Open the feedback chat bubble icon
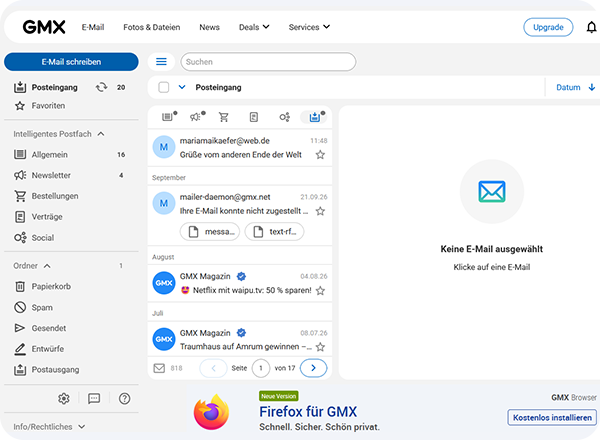This screenshot has height=440, width=600. [94, 398]
